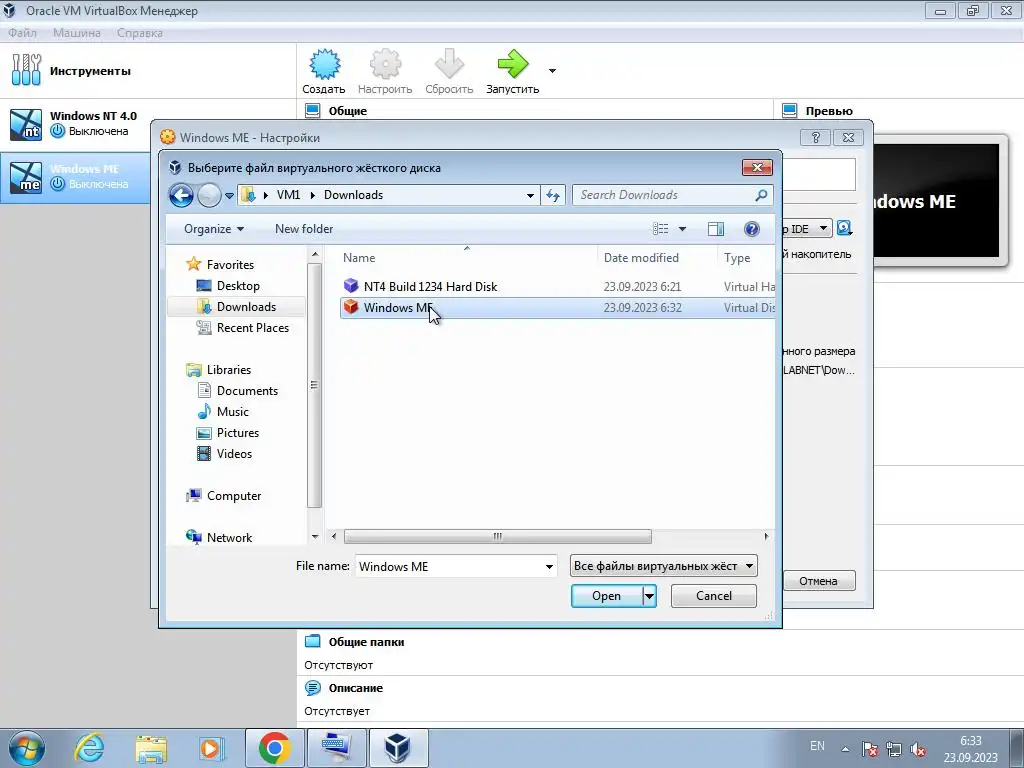This screenshot has height=768, width=1024.
Task: Select NT4 Build 1234 Hard Disk file
Action: [x=557, y=286]
